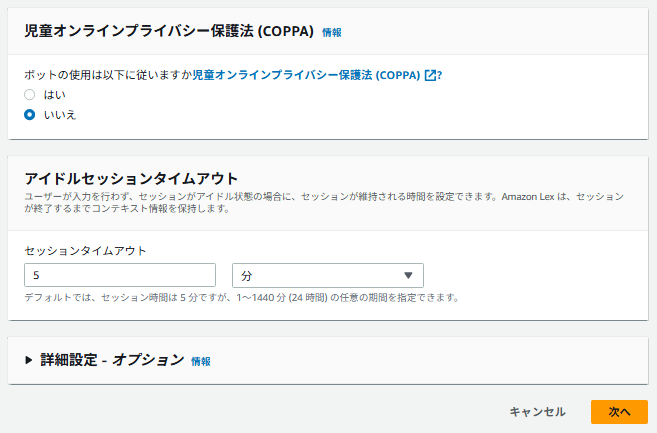This screenshot has height=433, width=657.
Task: Click the default session time hint text
Action: [242, 298]
